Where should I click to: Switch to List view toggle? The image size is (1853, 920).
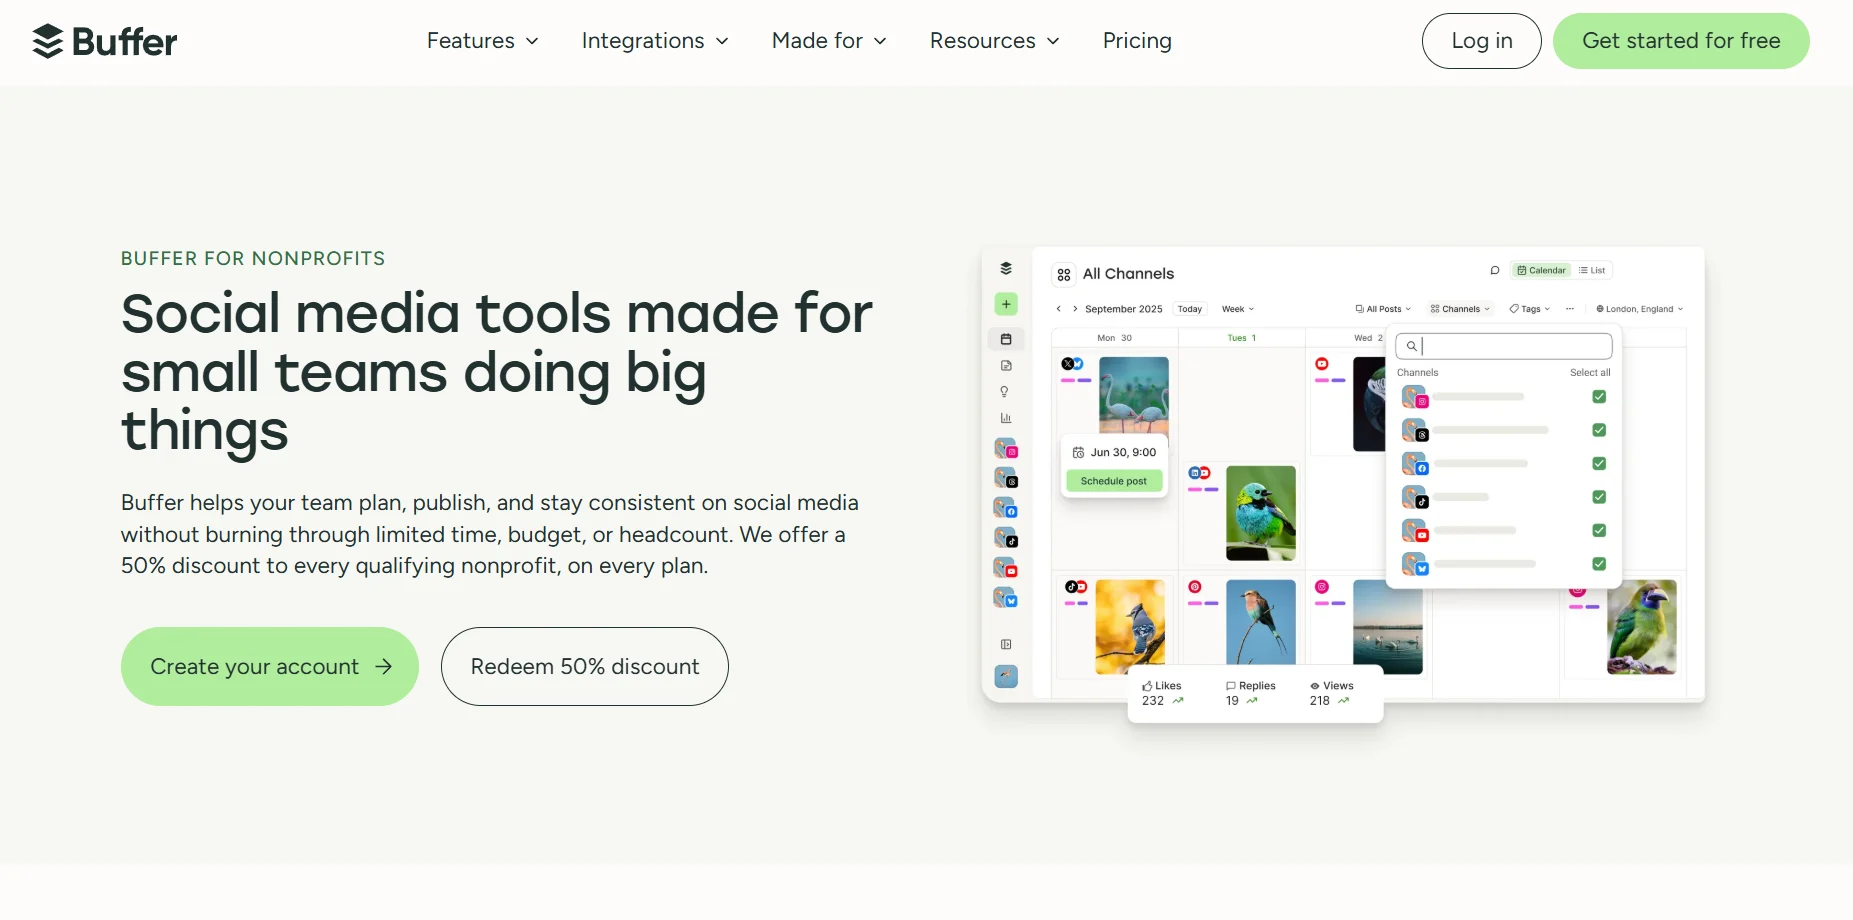point(1592,270)
